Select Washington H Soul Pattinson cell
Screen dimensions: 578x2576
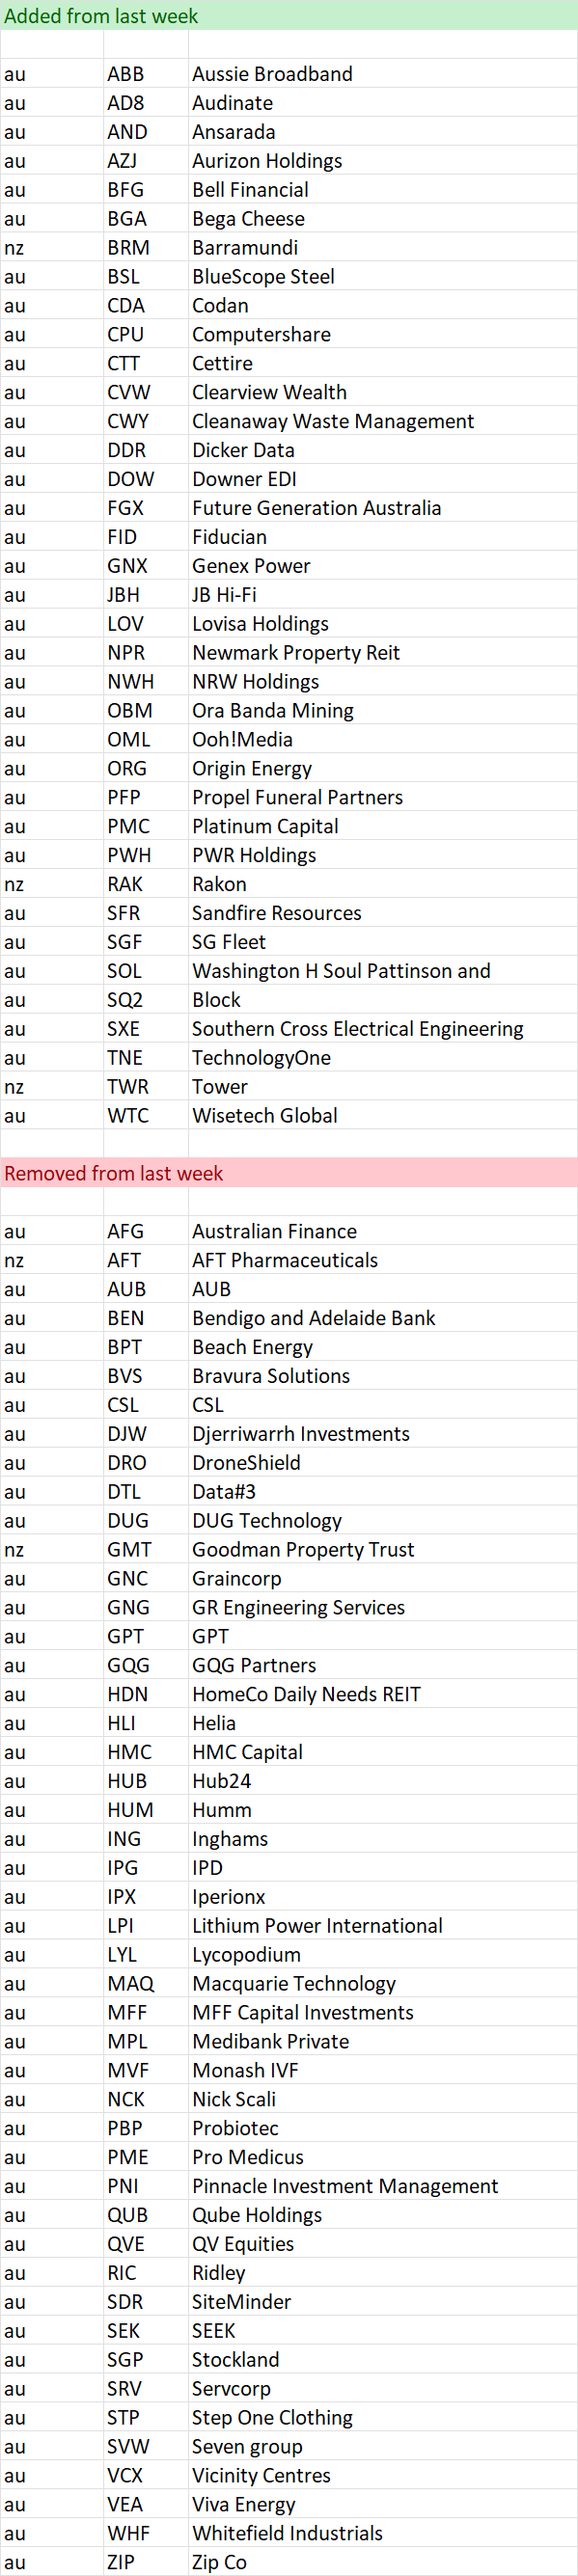tap(383, 971)
